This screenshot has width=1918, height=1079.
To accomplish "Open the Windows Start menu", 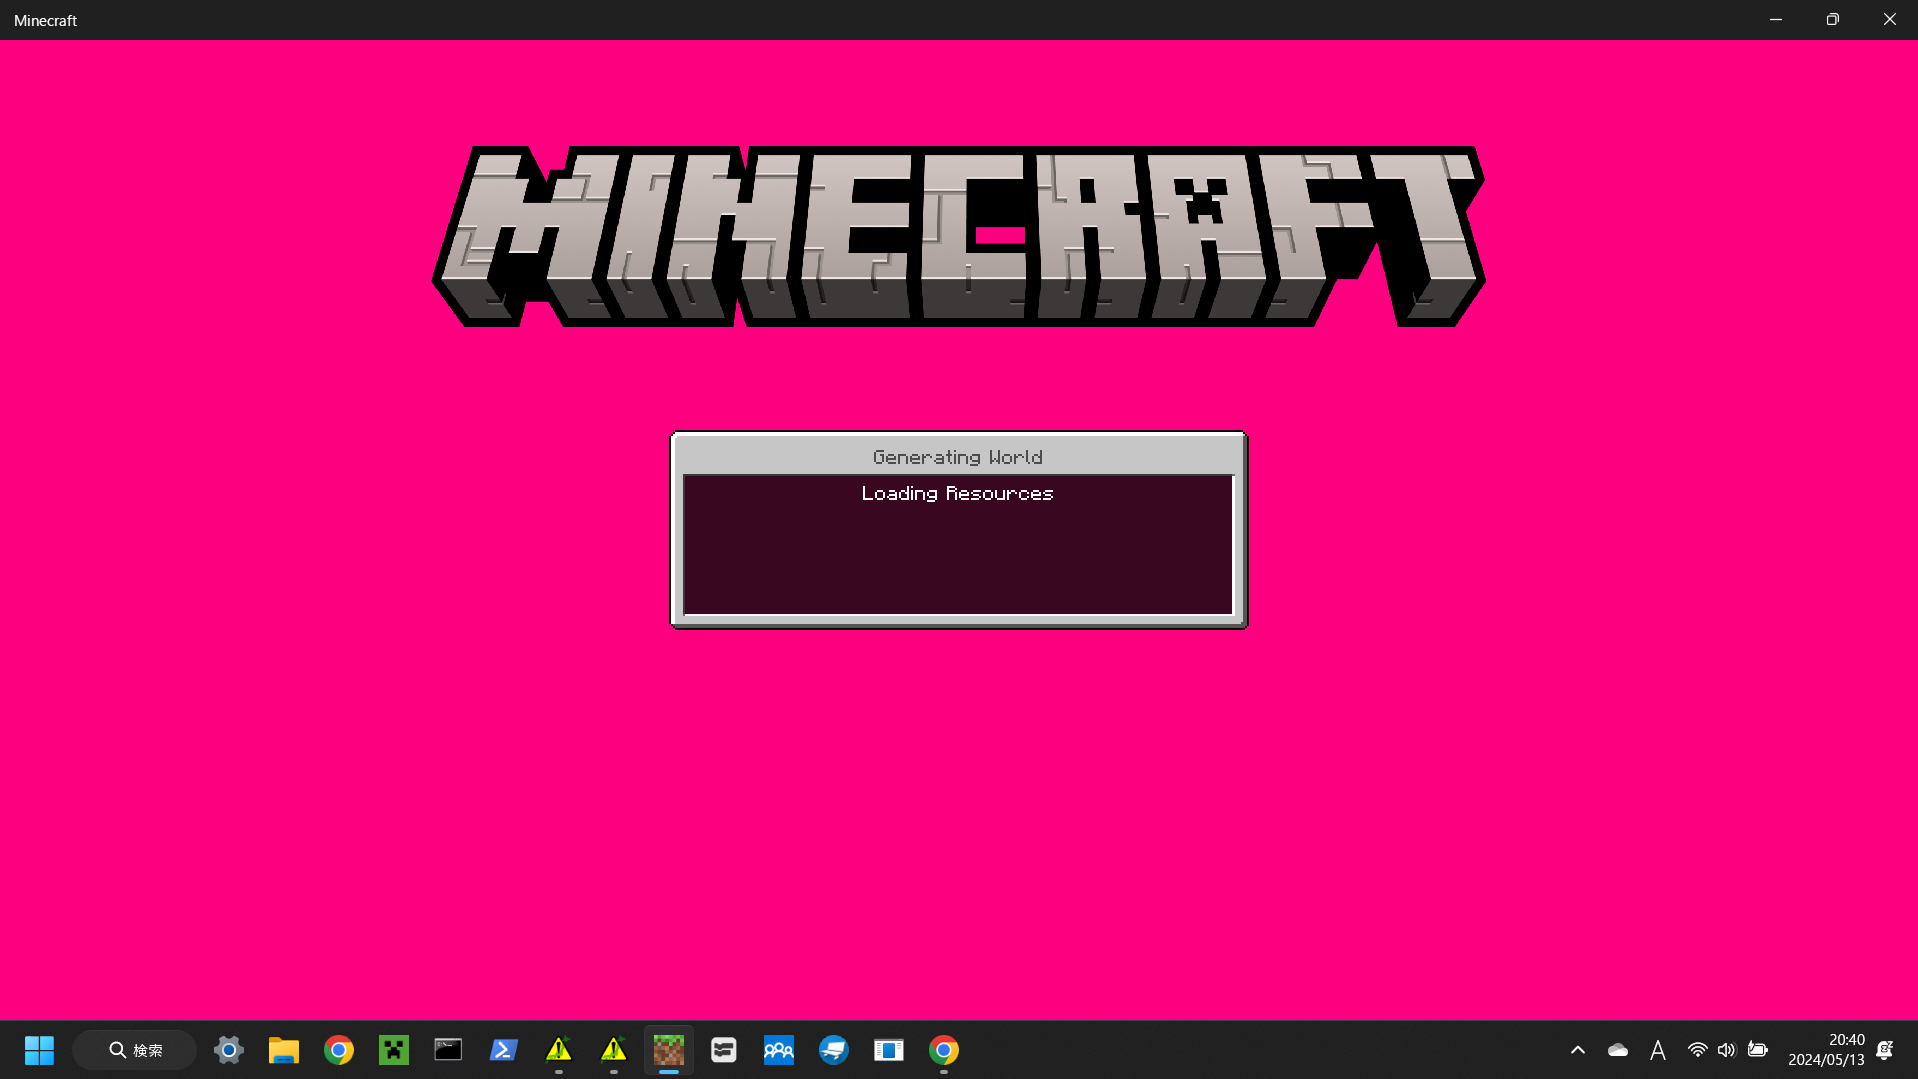I will pos(39,1050).
